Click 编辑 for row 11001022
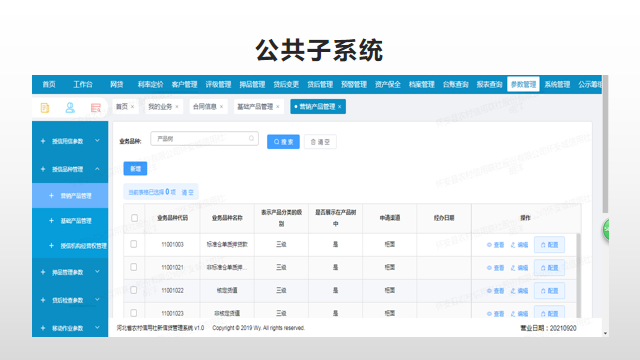Image resolution: width=640 pixels, height=360 pixels. point(520,291)
